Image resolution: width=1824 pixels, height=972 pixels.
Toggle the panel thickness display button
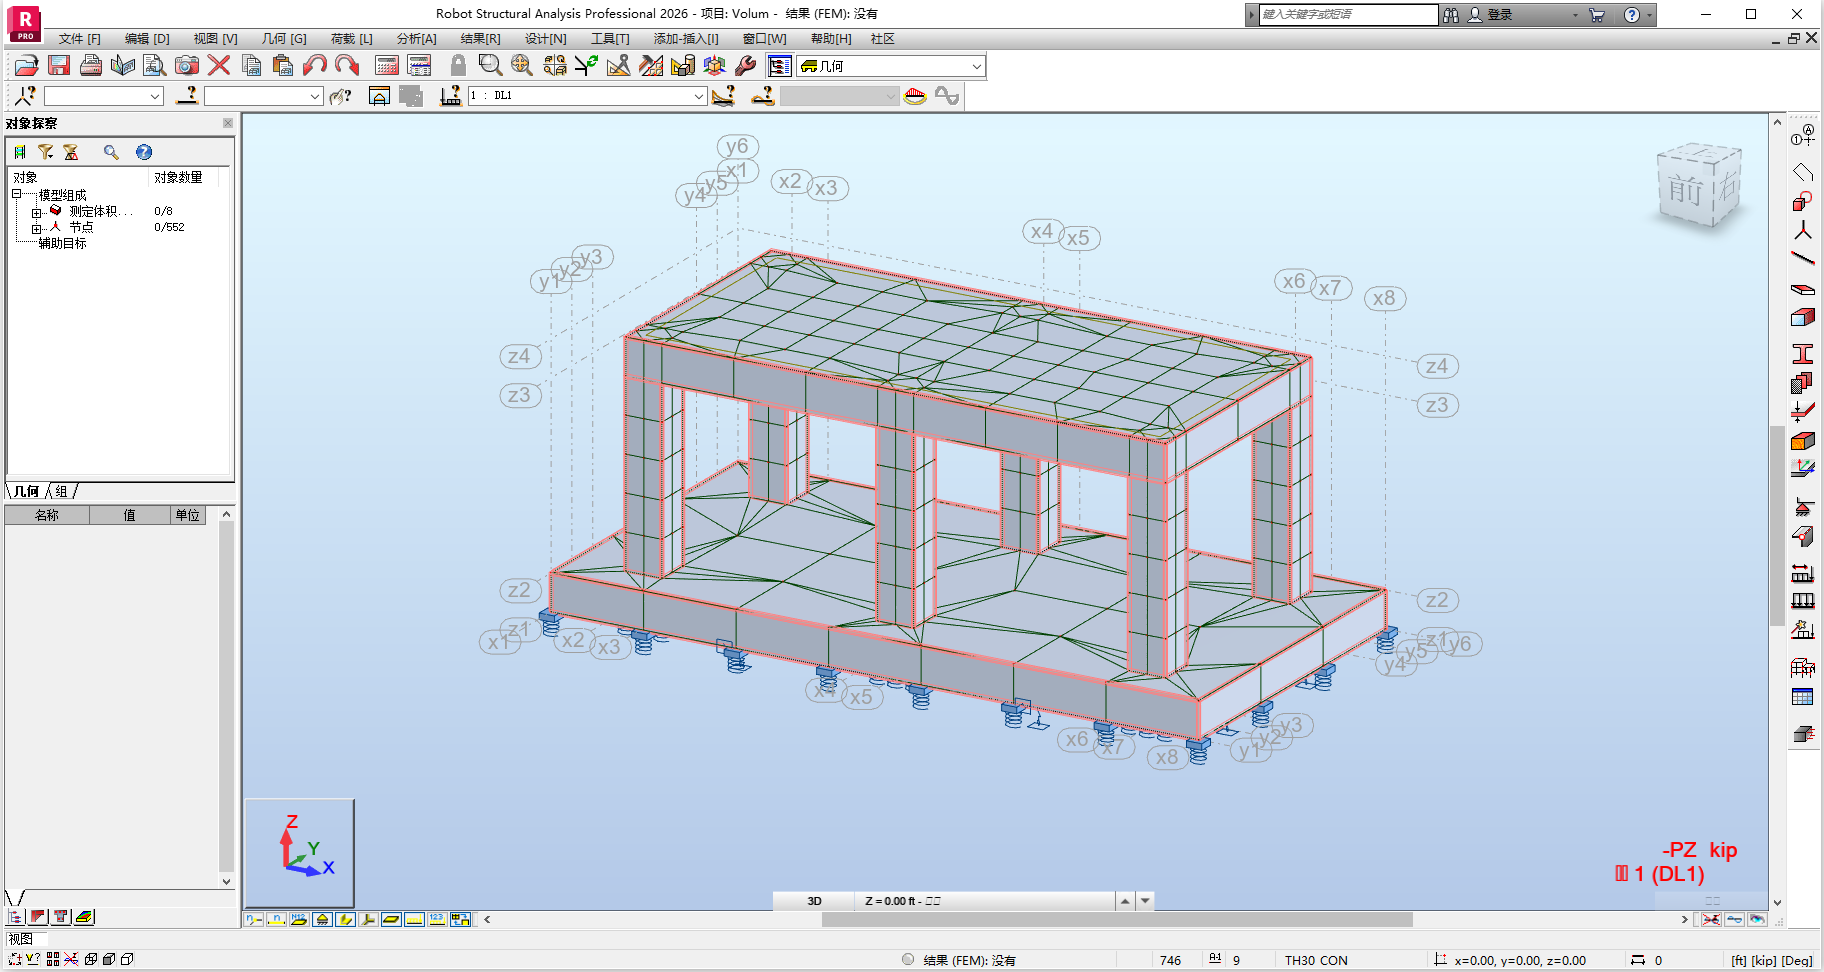pyautogui.click(x=391, y=919)
